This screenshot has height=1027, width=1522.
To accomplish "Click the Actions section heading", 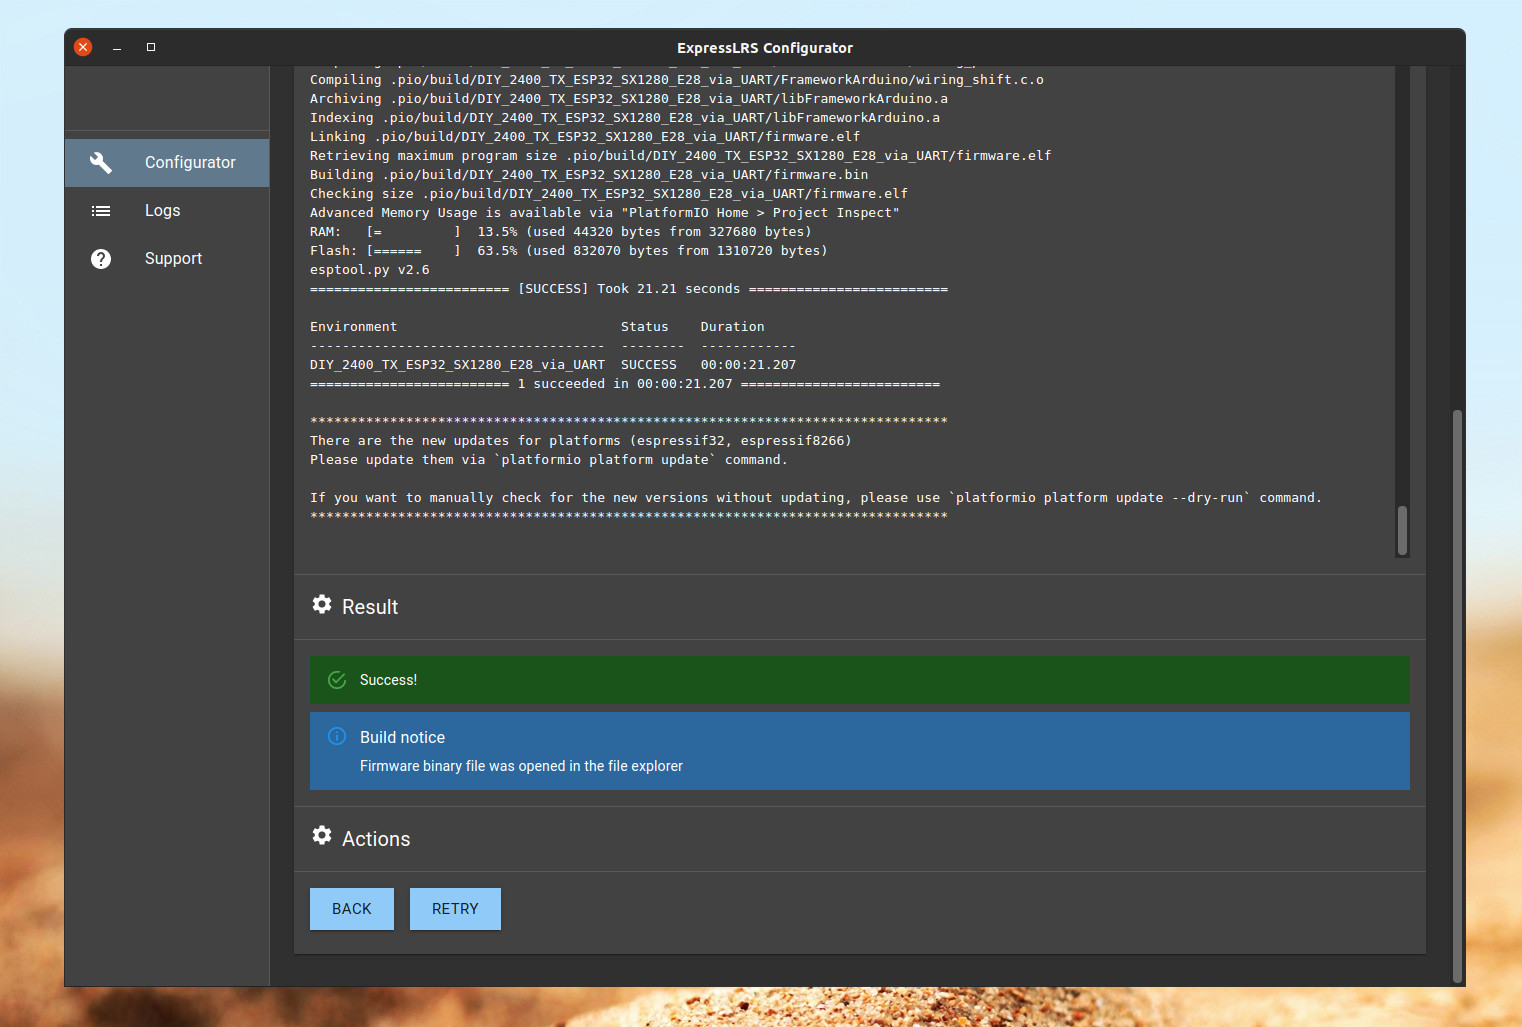I will 376,839.
